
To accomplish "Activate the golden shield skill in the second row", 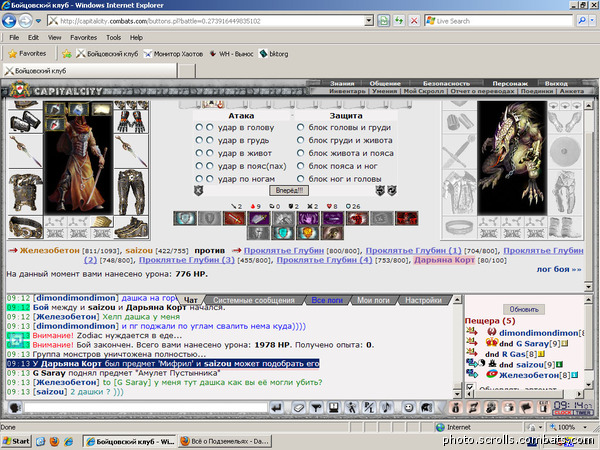I will coord(308,233).
